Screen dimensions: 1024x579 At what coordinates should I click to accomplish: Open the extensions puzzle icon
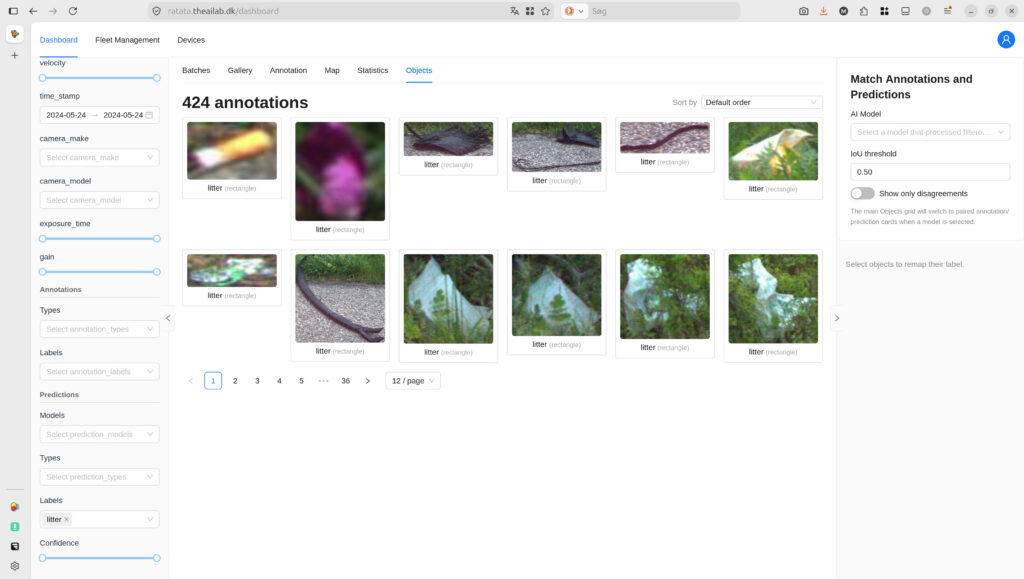[864, 11]
